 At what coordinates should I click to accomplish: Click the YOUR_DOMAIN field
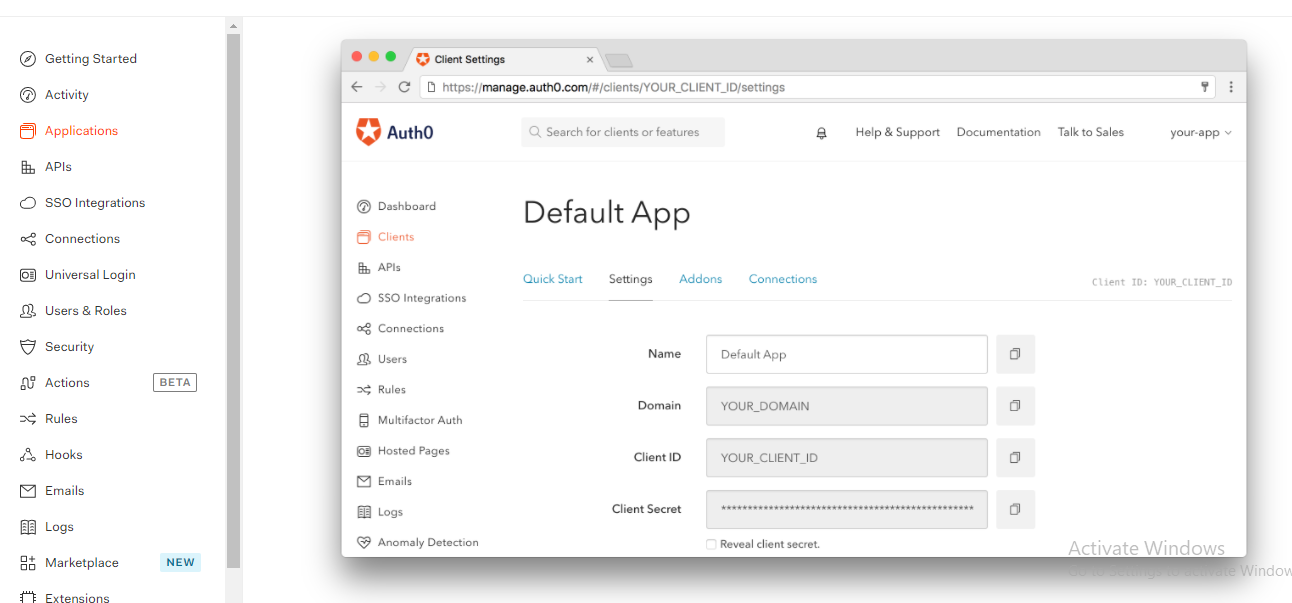[847, 406]
